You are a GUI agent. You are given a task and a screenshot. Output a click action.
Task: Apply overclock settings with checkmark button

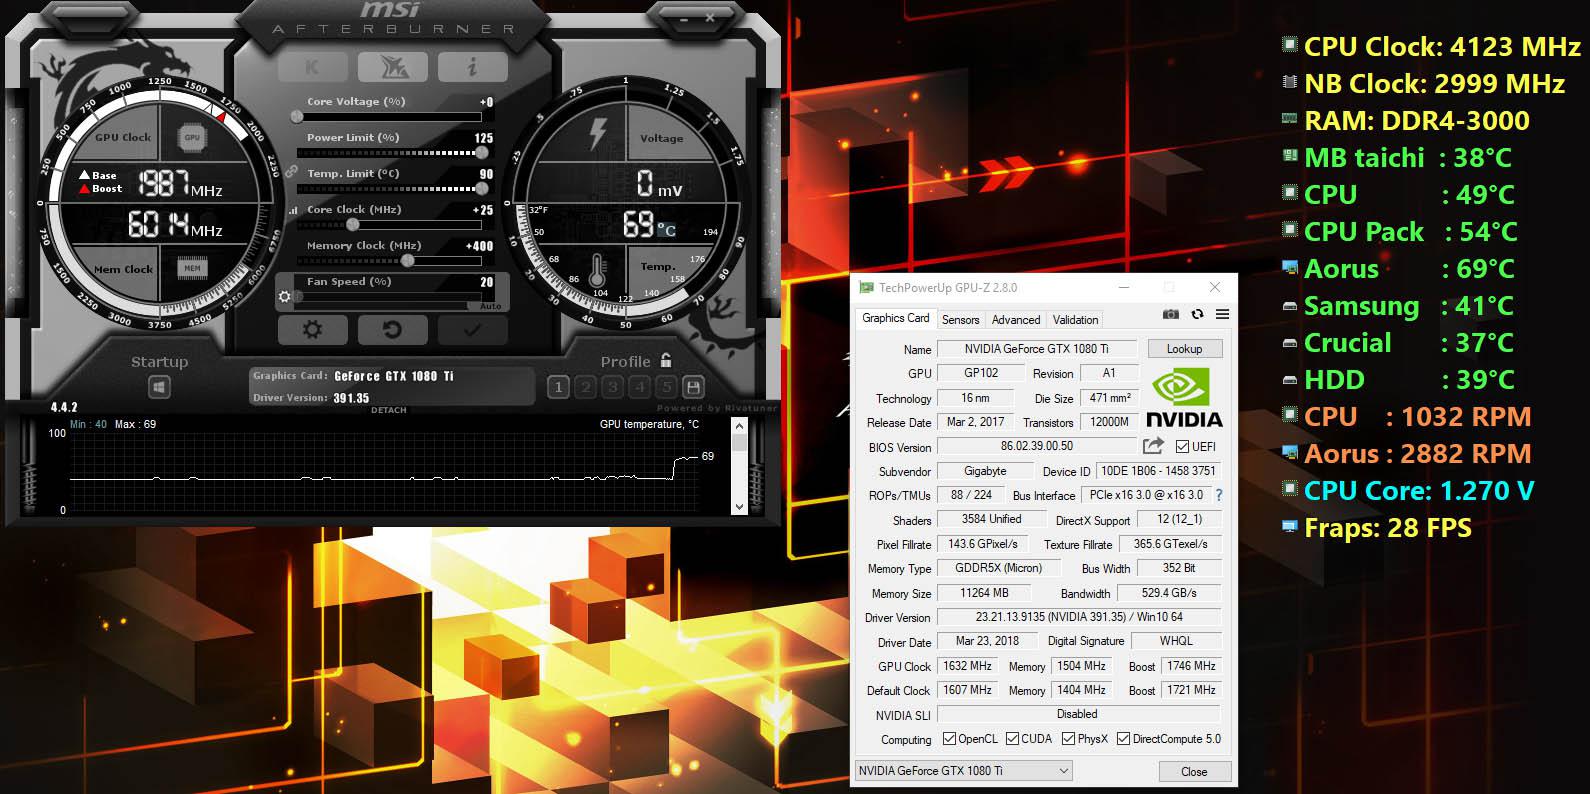tap(472, 330)
